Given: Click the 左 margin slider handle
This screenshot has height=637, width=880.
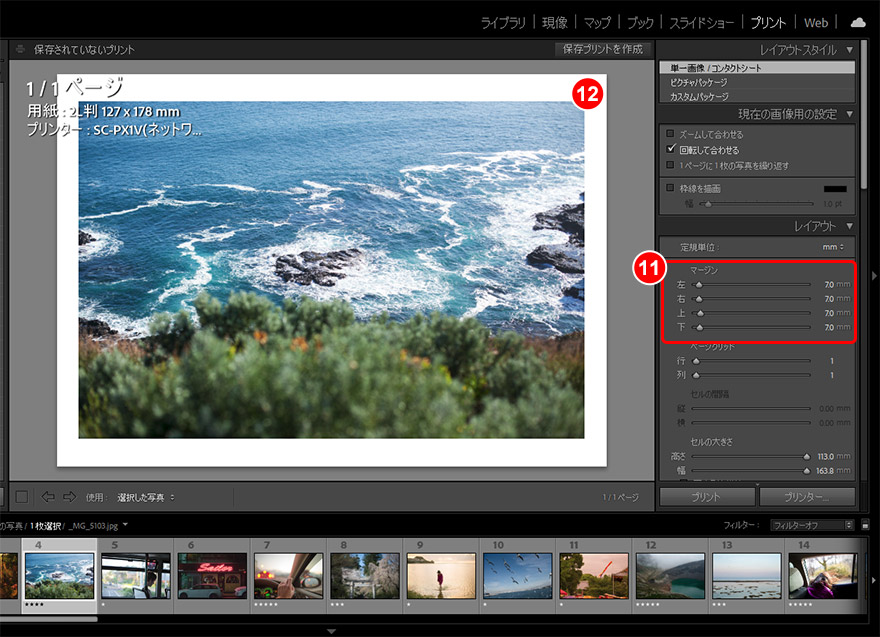Looking at the screenshot, I should pos(699,285).
